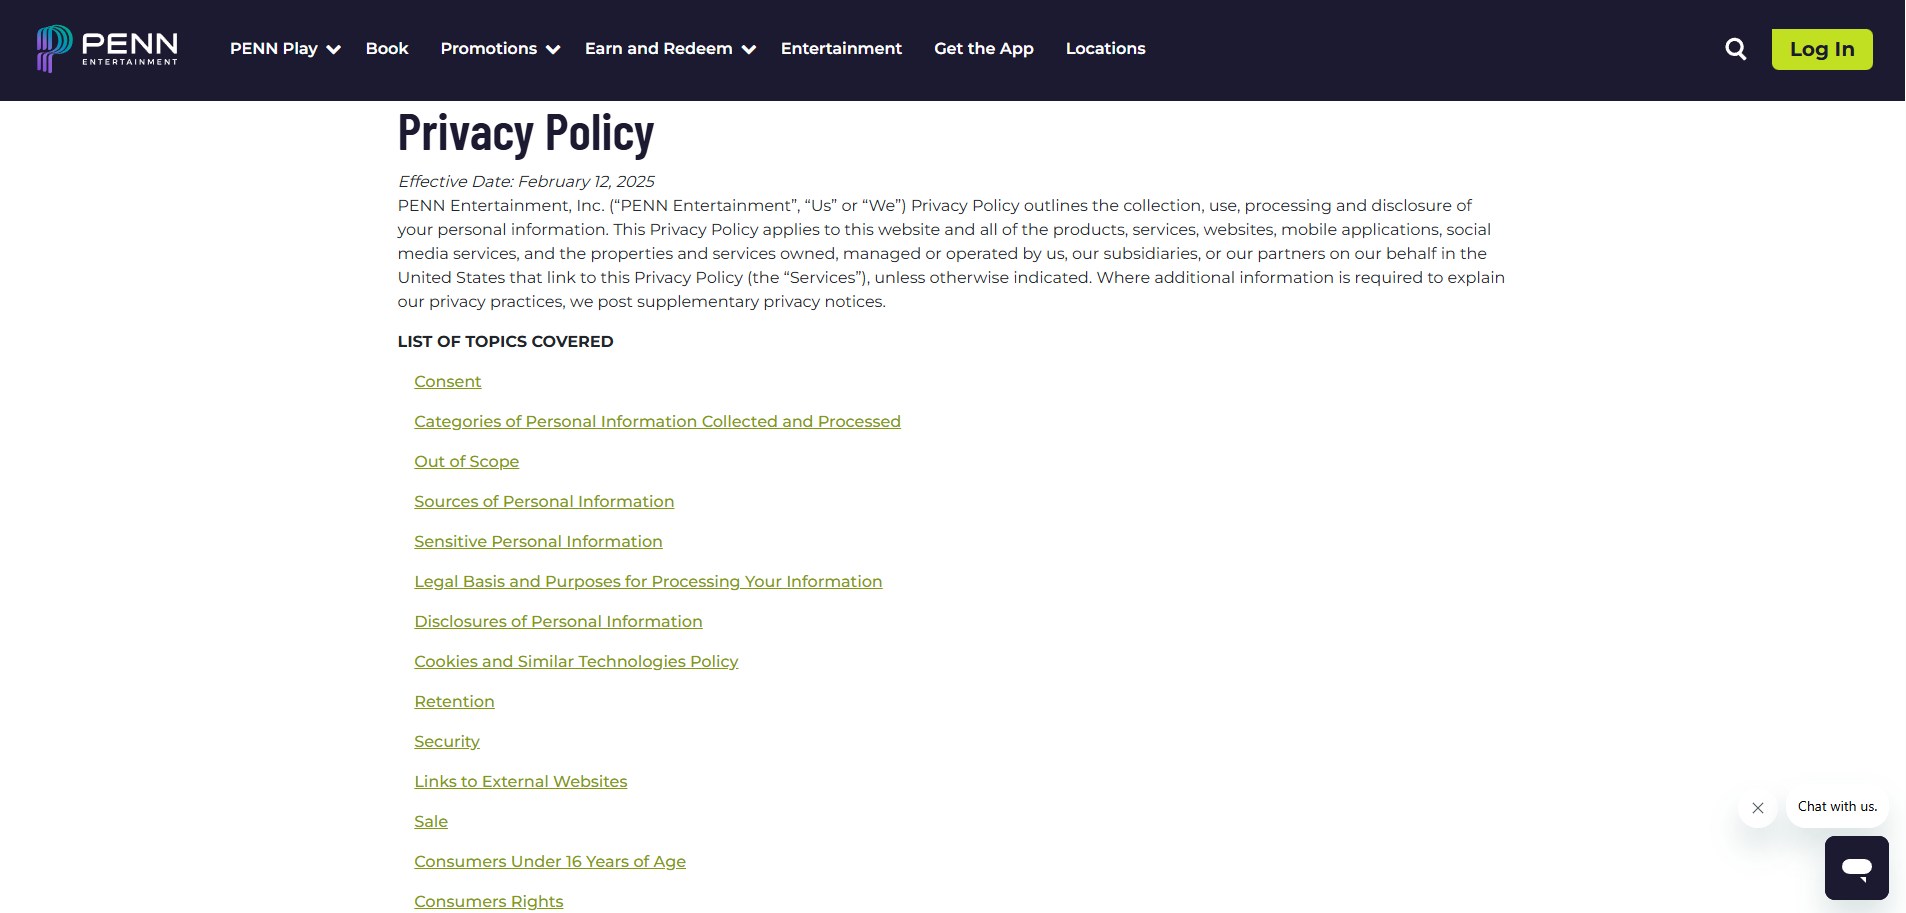Expand the Promotions dropdown menu
This screenshot has width=1906, height=913.
pyautogui.click(x=500, y=49)
